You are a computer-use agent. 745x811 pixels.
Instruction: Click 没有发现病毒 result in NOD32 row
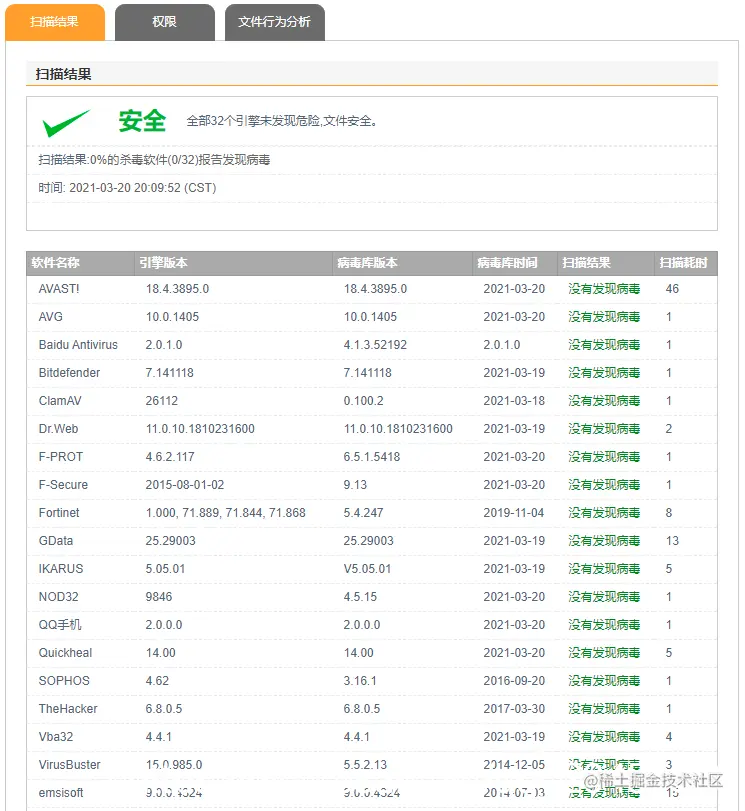click(x=604, y=596)
